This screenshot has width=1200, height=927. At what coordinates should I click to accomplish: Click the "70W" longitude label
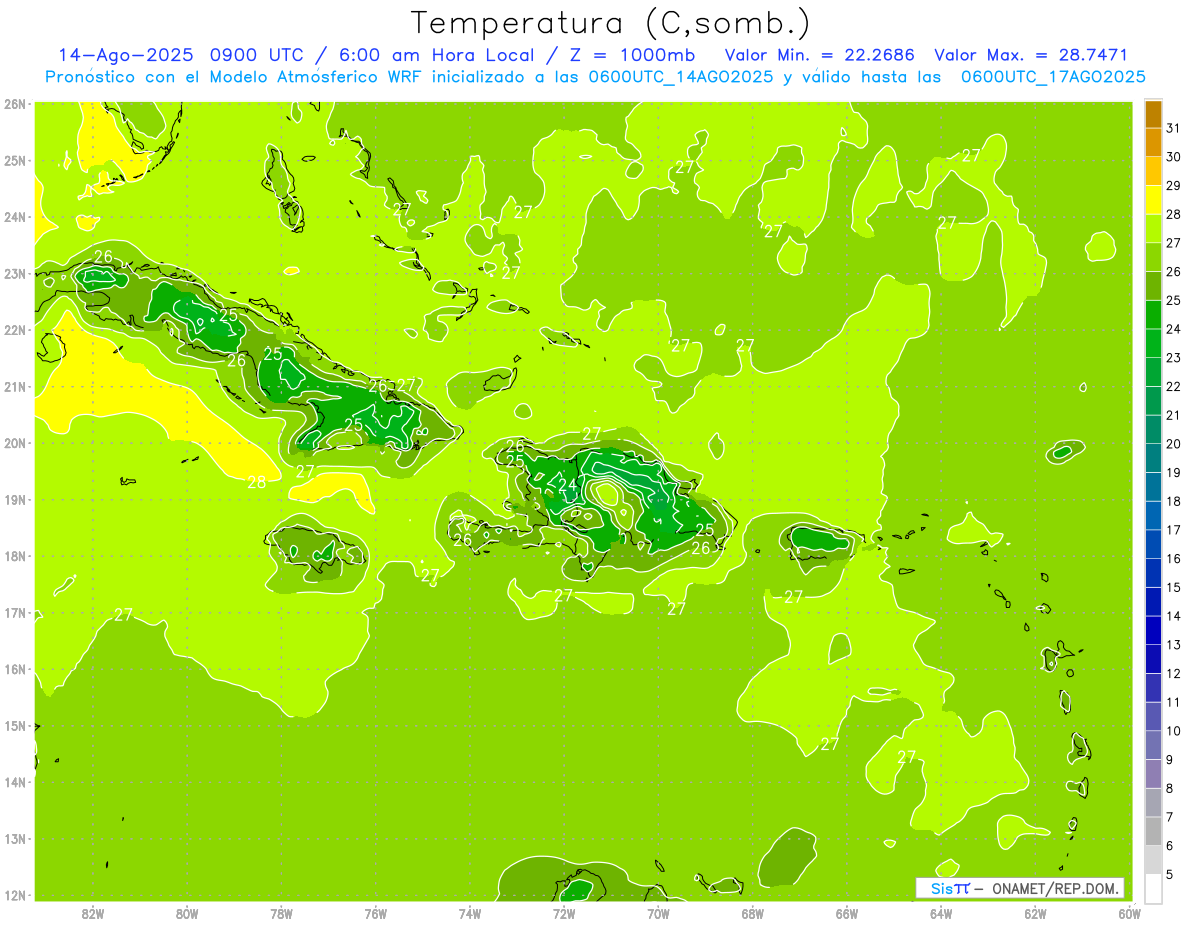click(658, 913)
